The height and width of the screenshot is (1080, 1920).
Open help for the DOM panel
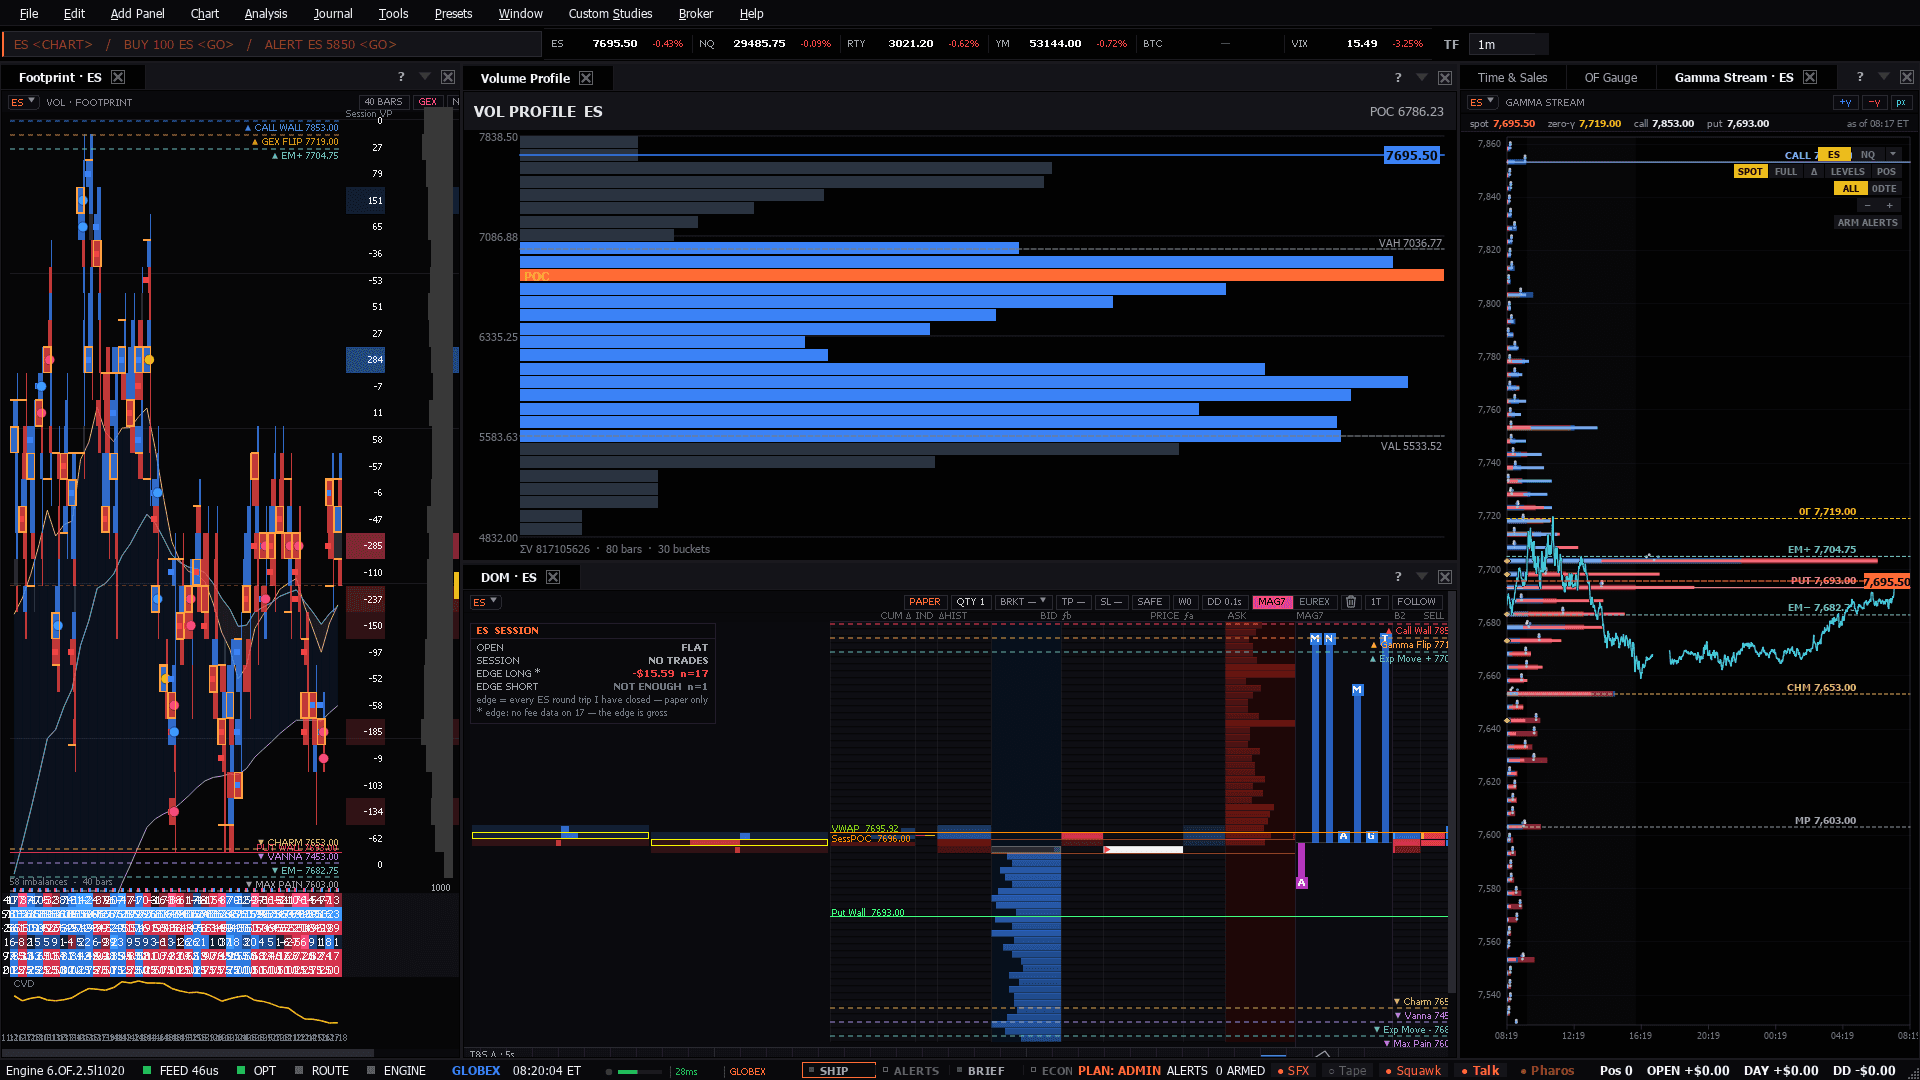(1398, 577)
